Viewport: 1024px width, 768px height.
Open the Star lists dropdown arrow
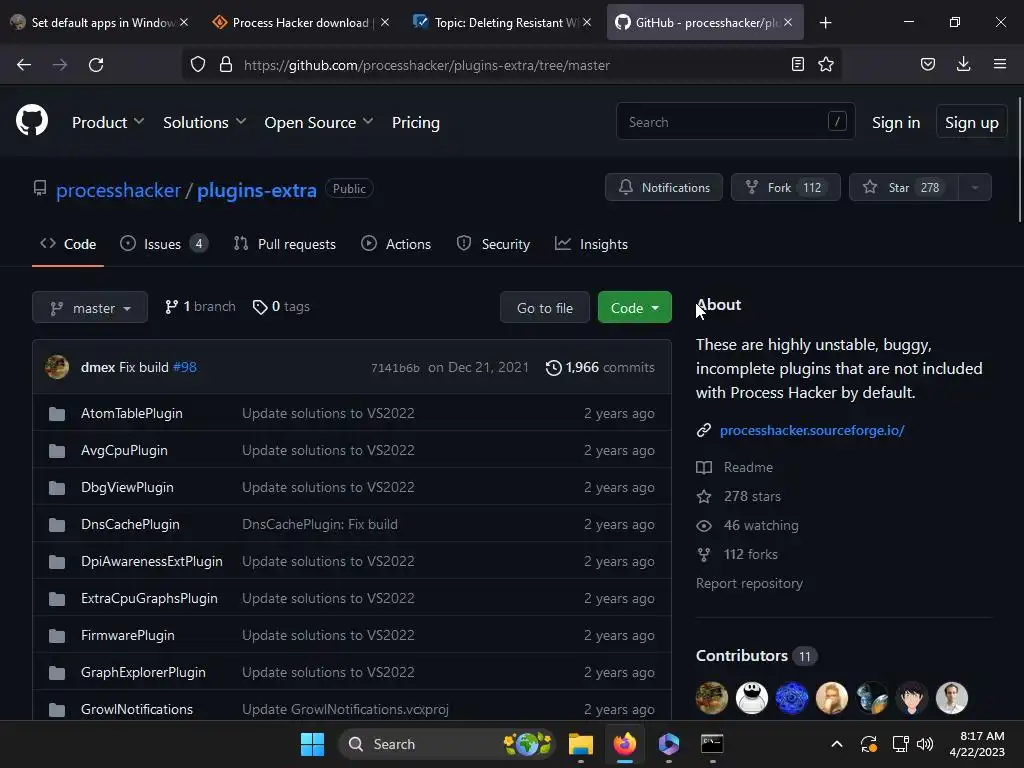point(974,187)
